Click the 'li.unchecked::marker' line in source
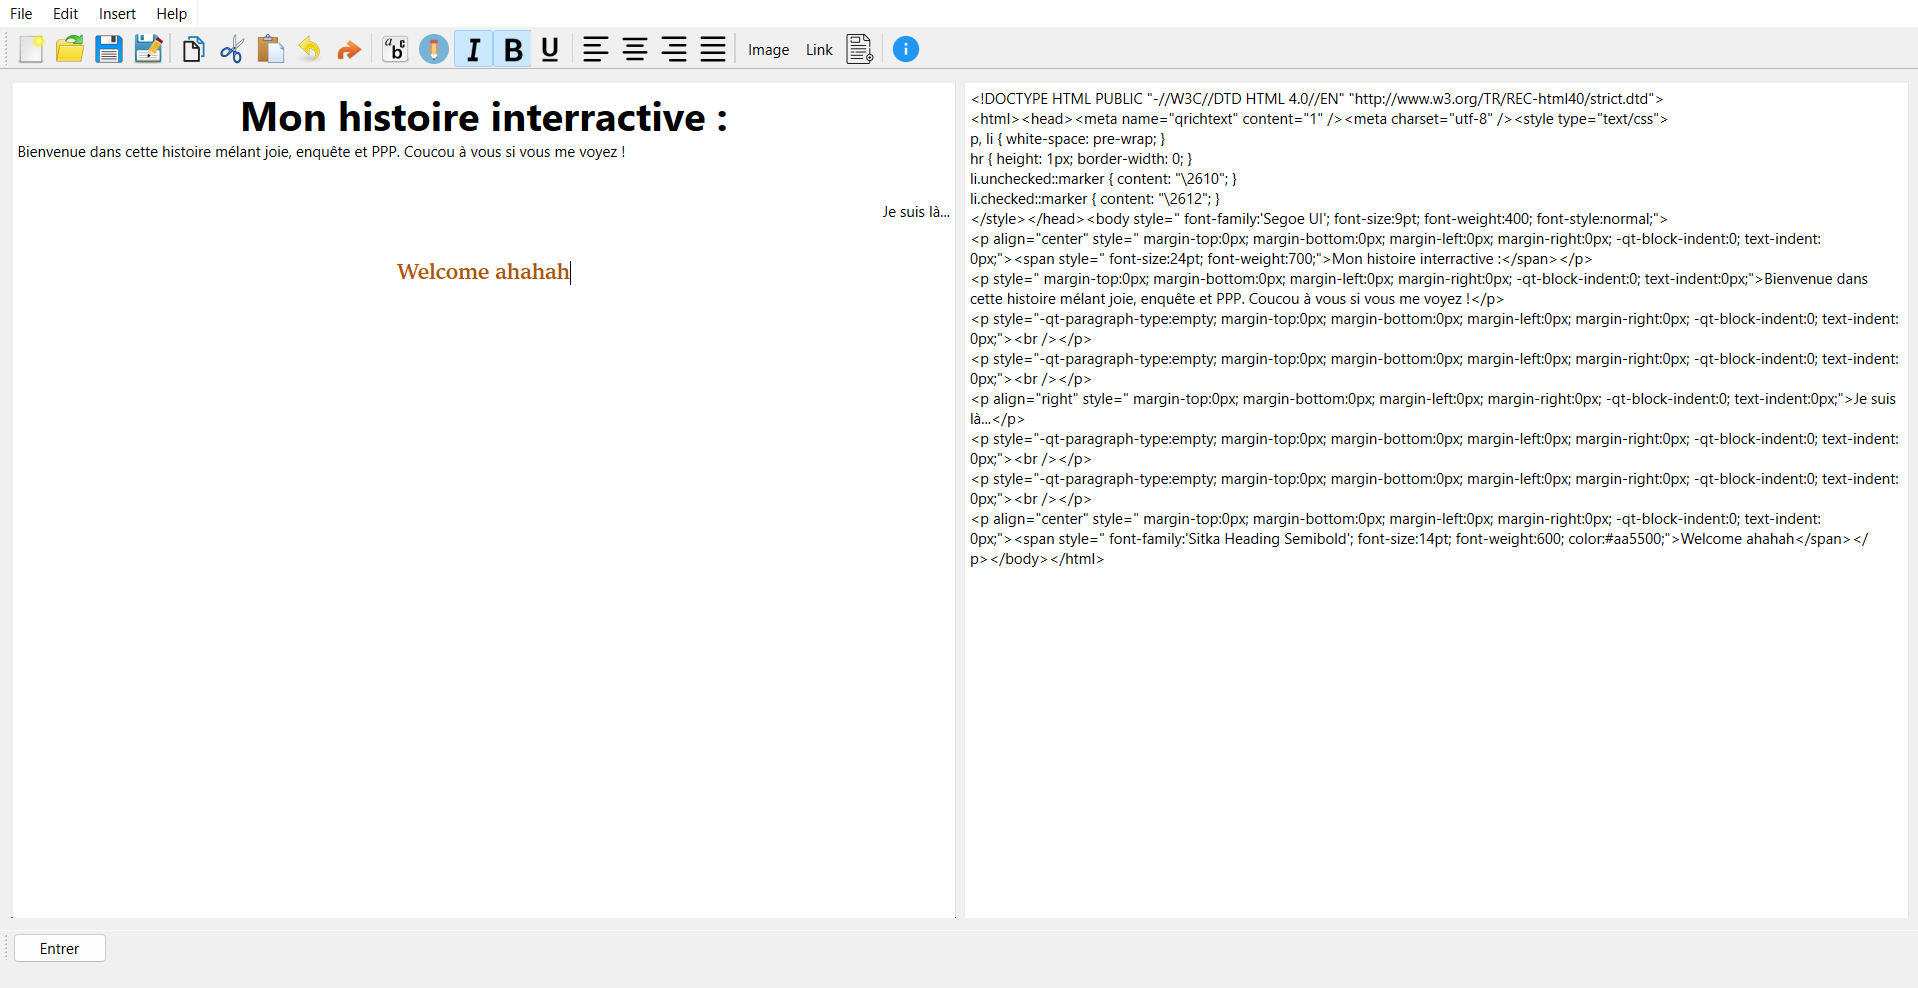 pyautogui.click(x=1103, y=179)
